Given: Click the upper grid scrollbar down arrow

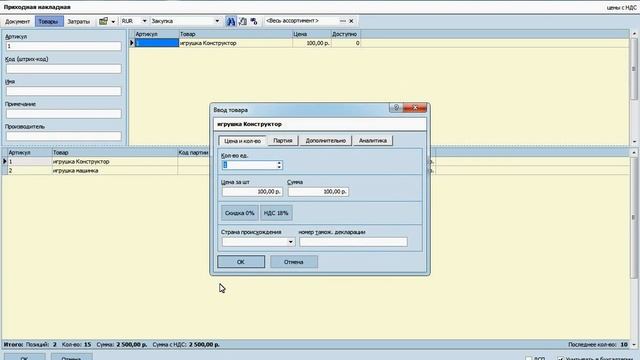Looking at the screenshot, I should pyautogui.click(x=634, y=141).
